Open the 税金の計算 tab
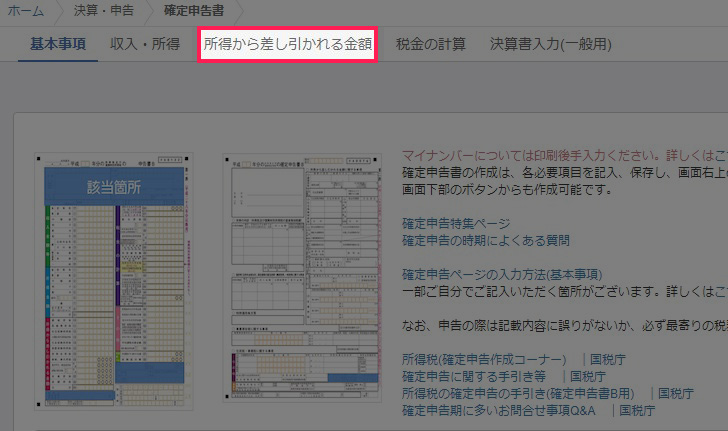Screen dimensions: 728x431 (433, 44)
